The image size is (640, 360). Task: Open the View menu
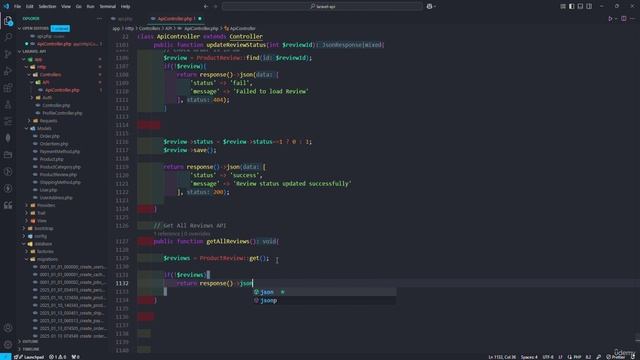tap(66, 7)
